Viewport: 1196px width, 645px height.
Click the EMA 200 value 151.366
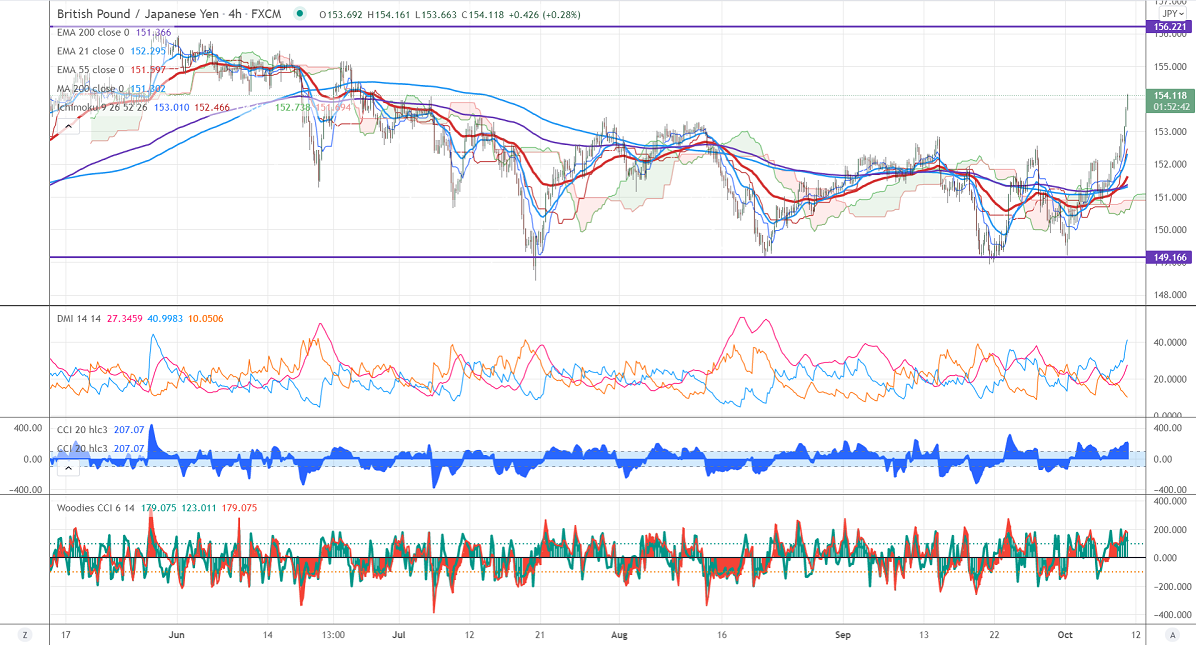[153, 33]
